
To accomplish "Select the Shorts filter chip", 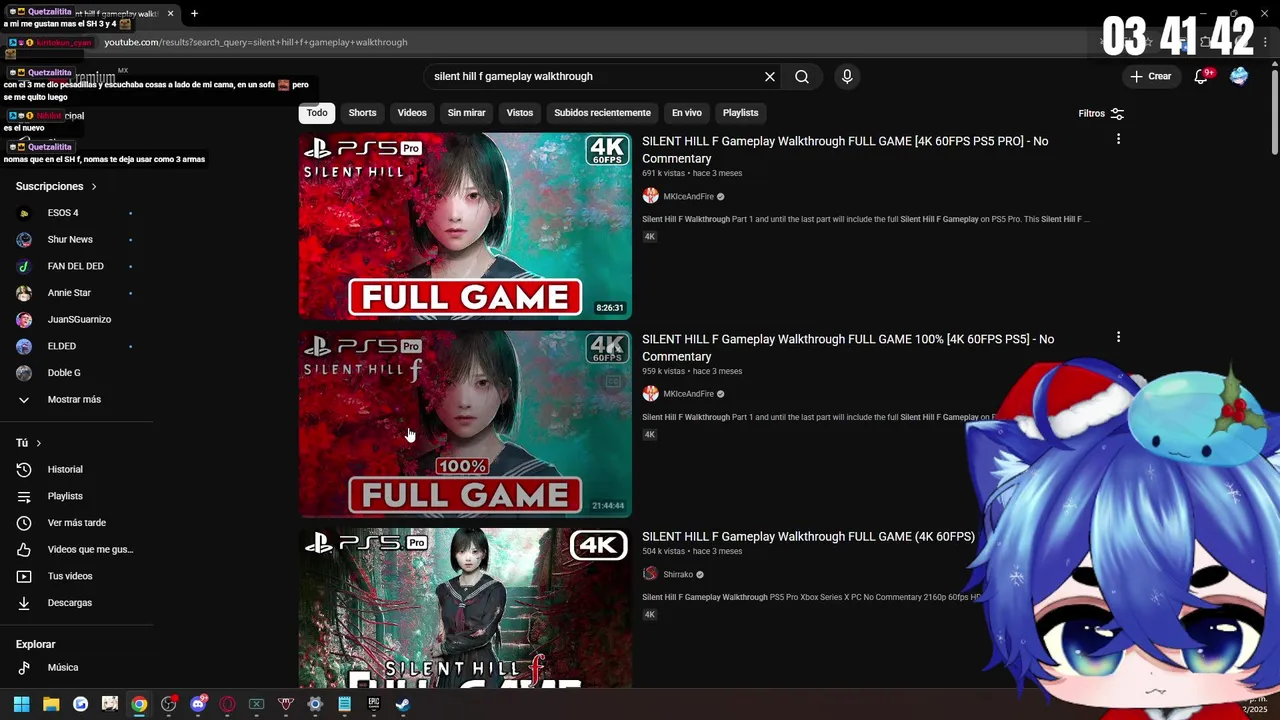I will point(362,113).
